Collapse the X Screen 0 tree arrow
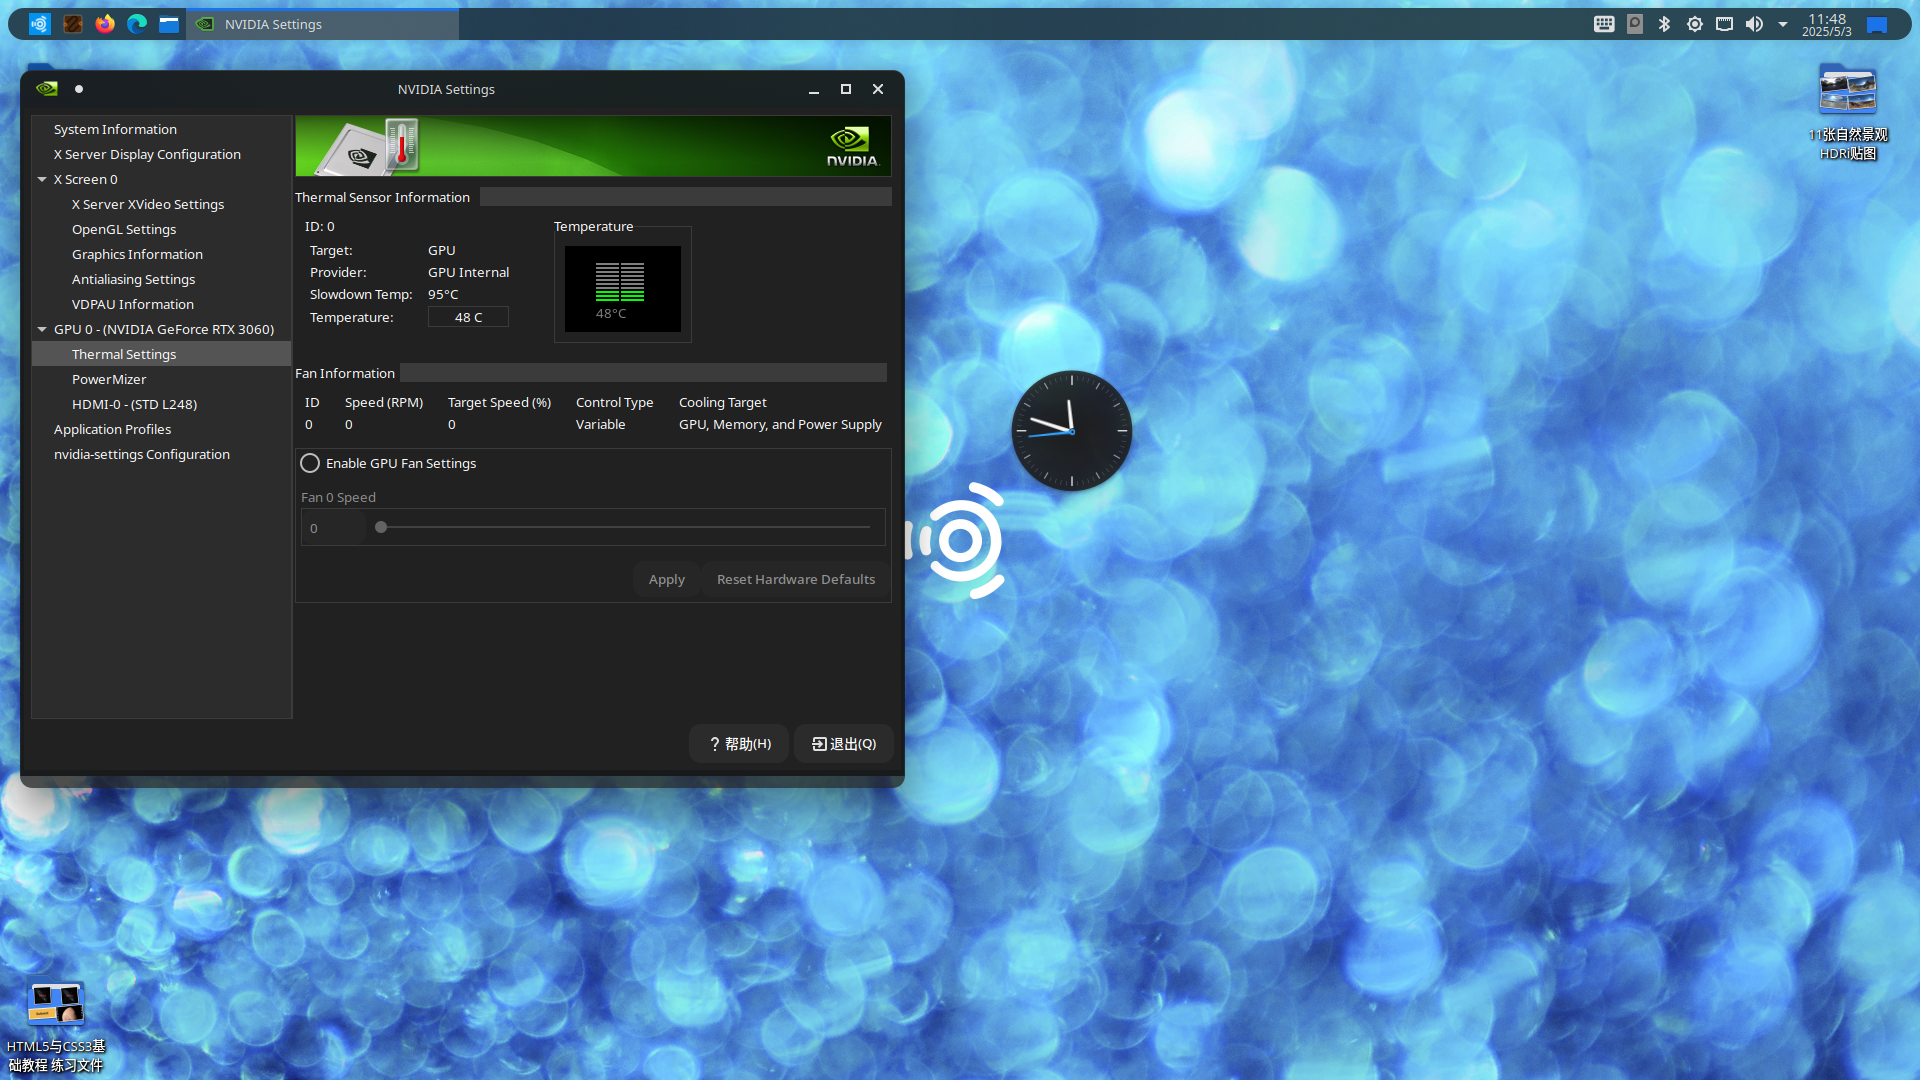 click(42, 179)
